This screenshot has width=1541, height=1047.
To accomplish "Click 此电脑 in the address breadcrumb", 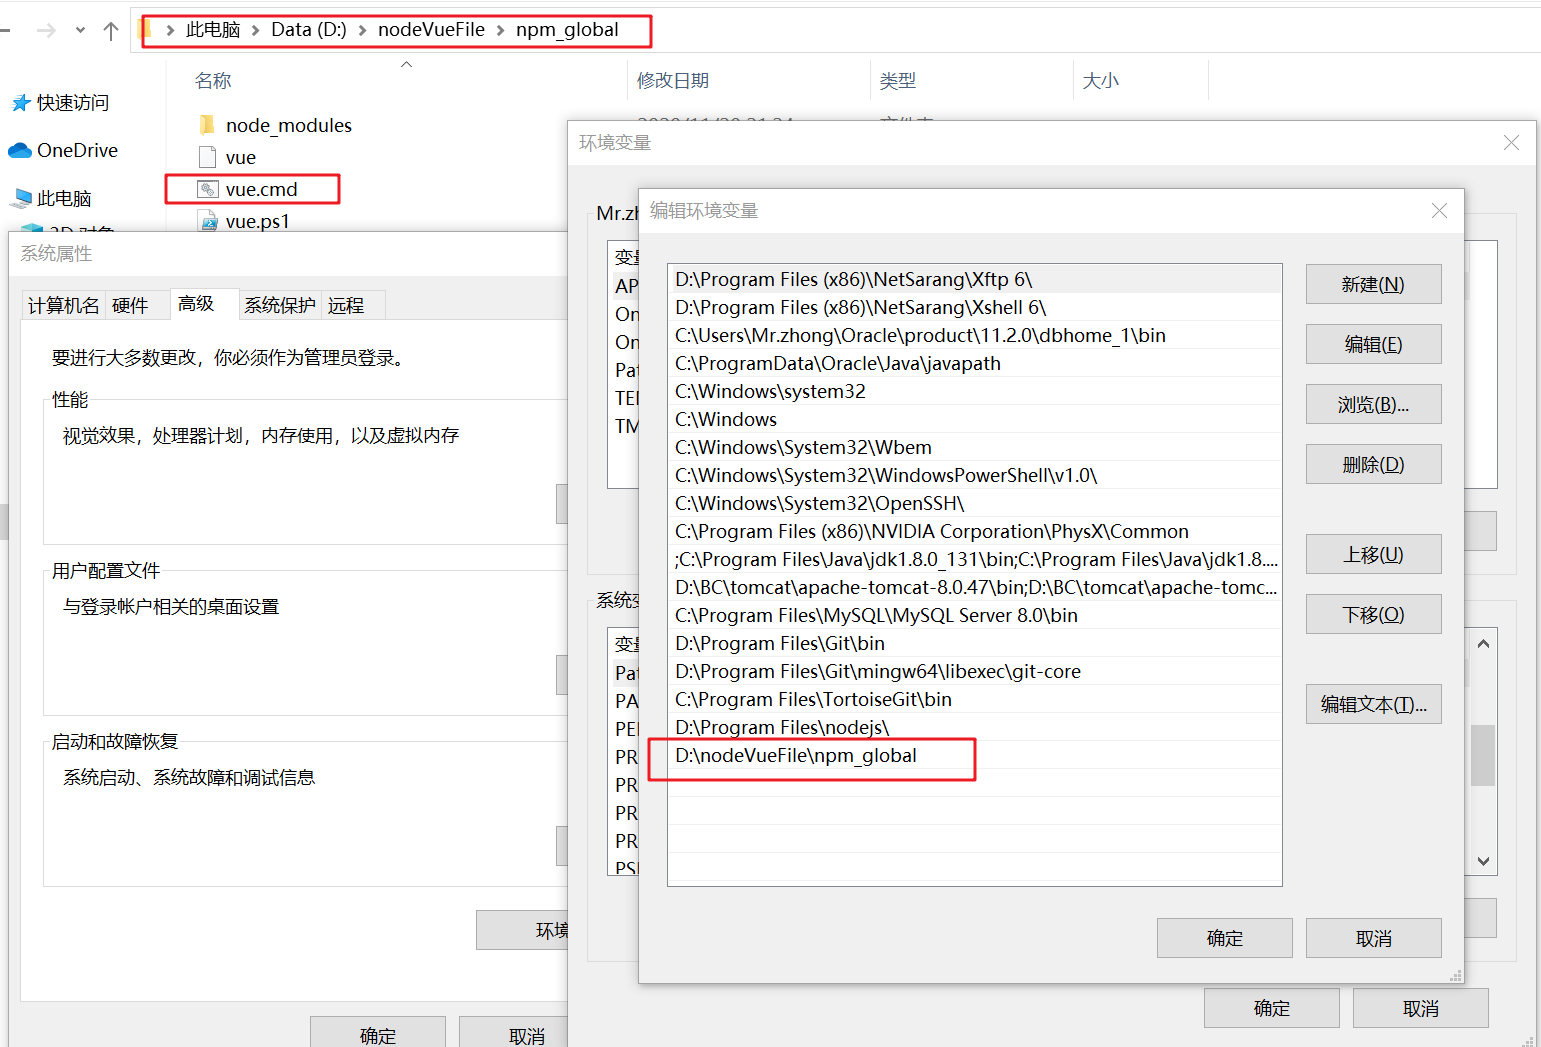I will point(213,30).
